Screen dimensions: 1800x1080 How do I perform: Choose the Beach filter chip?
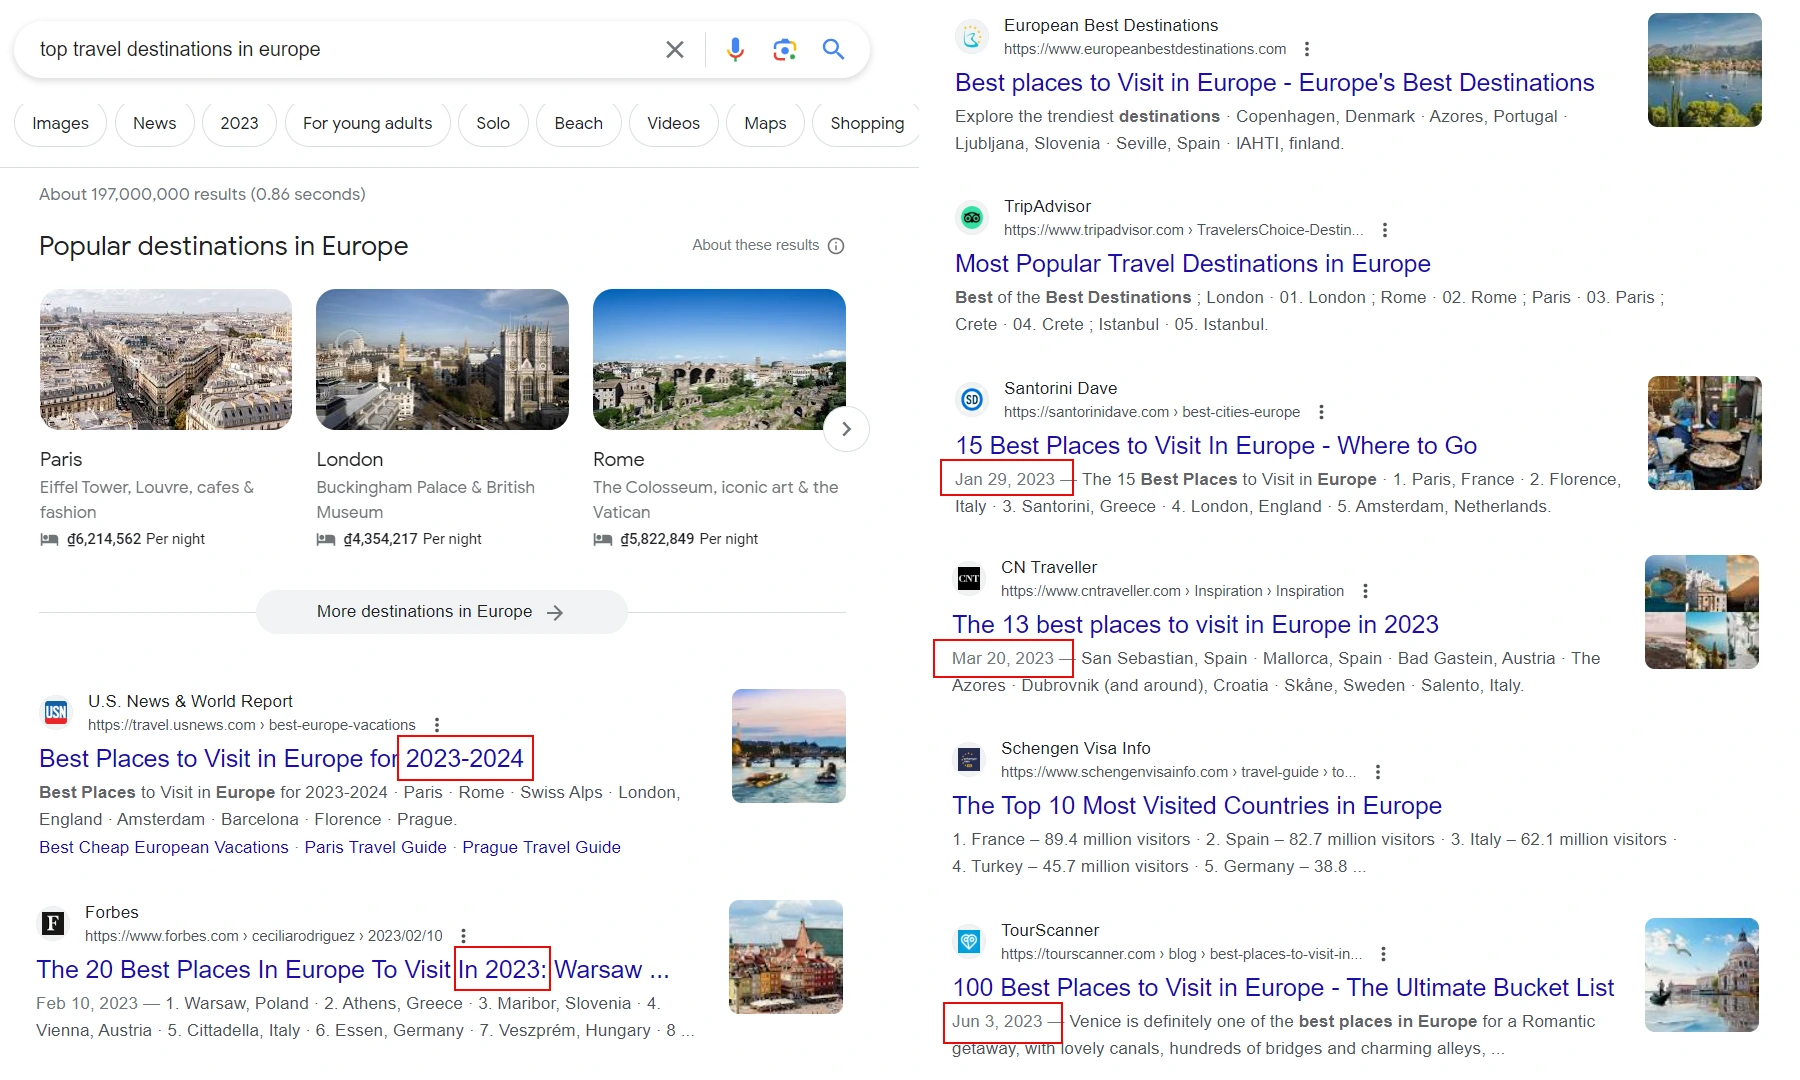tap(578, 123)
